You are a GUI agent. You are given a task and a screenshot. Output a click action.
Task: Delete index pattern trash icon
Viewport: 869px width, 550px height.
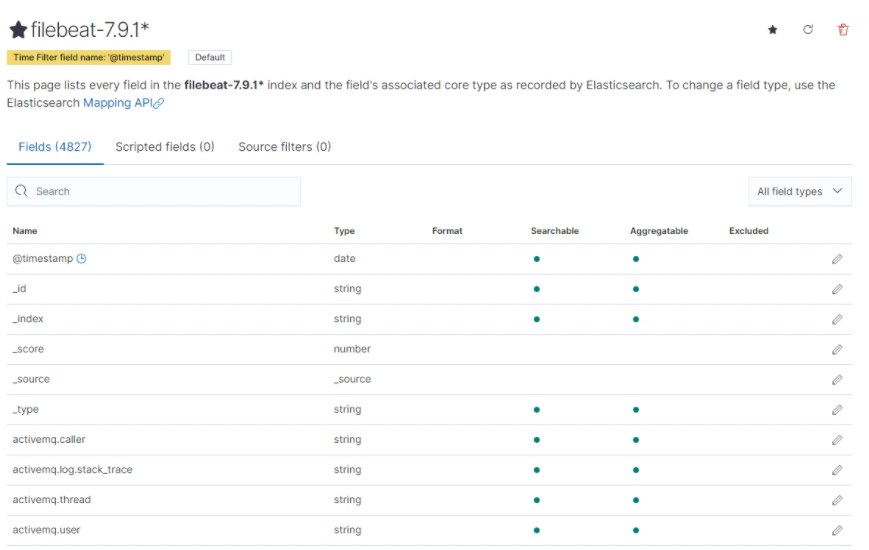843,30
